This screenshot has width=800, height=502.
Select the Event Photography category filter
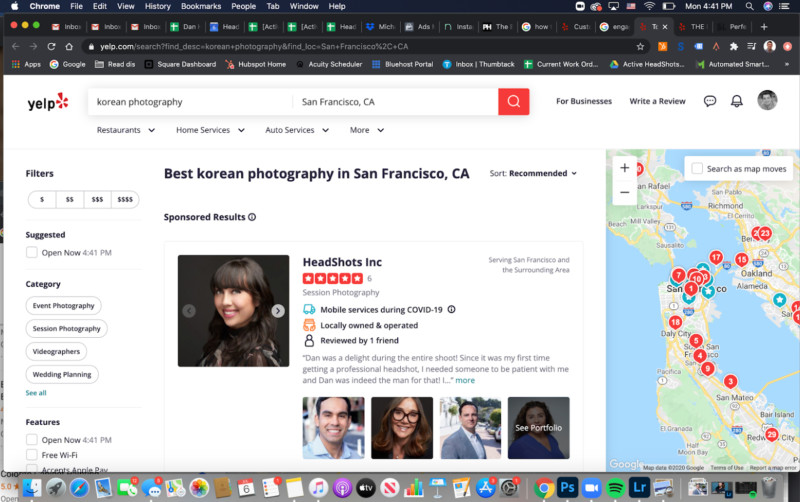click(63, 306)
